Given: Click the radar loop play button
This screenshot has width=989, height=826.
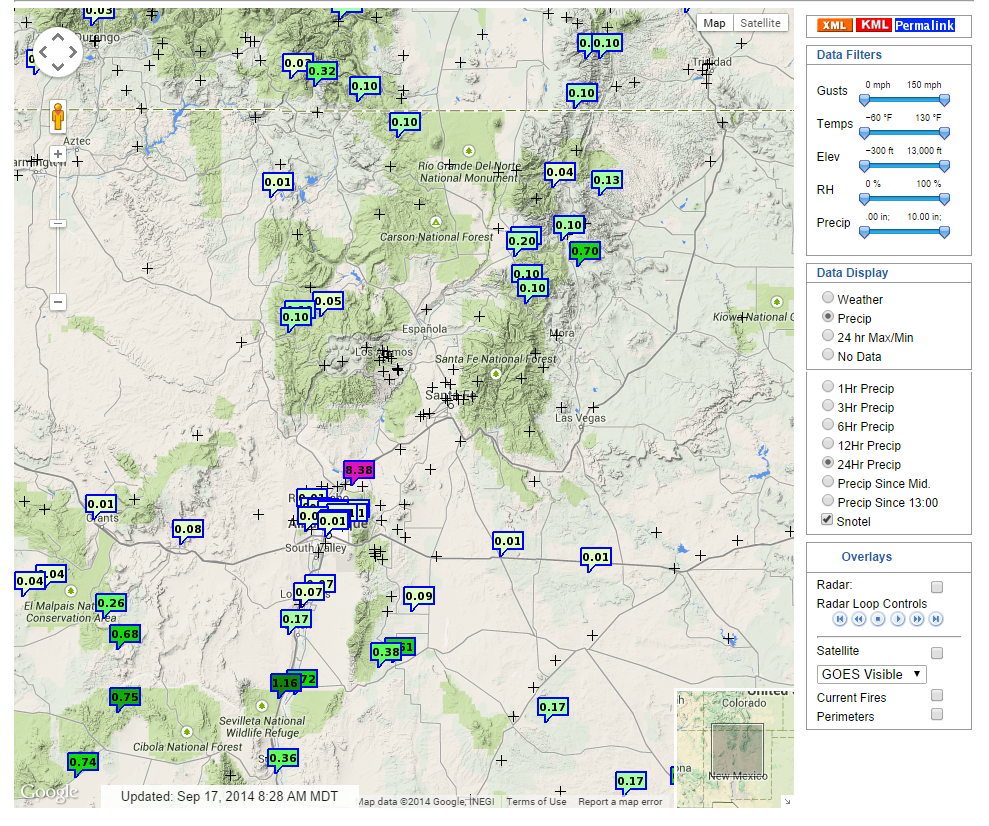Looking at the screenshot, I should point(897,619).
